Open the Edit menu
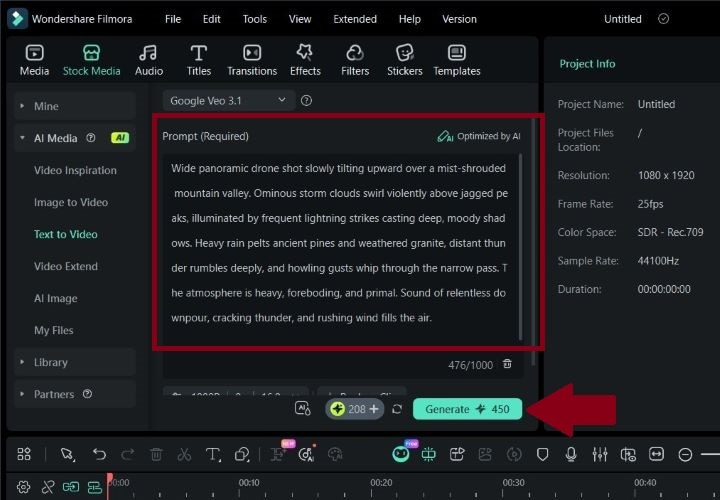 tap(212, 19)
